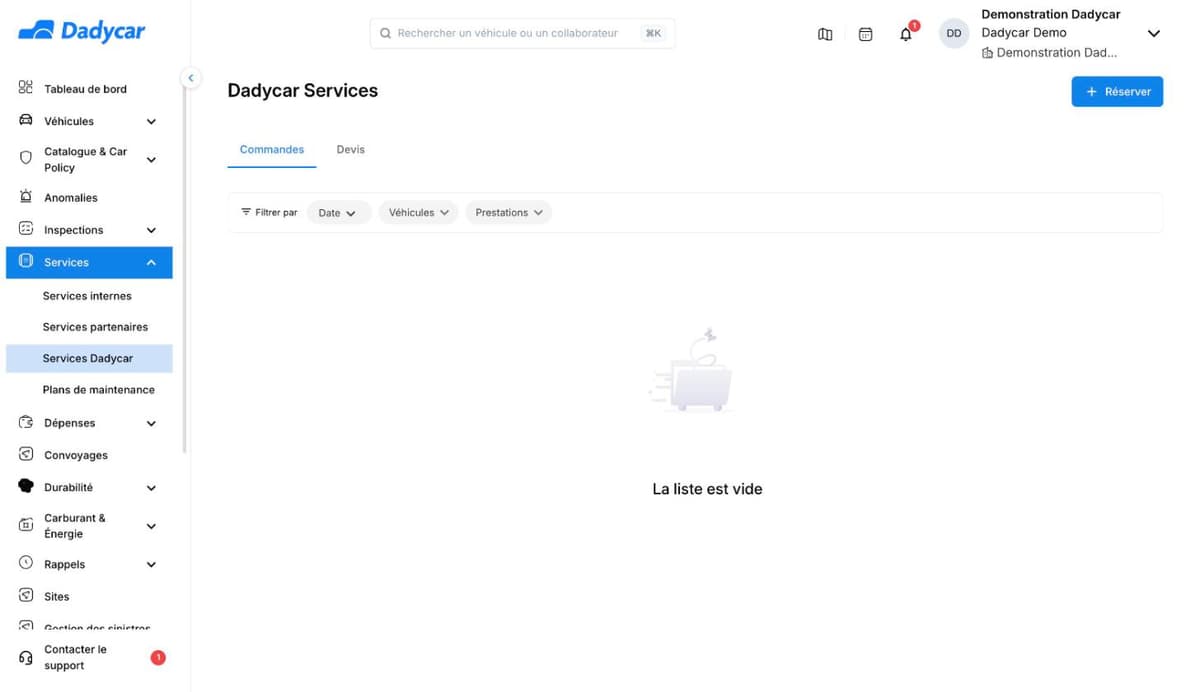The height and width of the screenshot is (692, 1200).
Task: Click the ⌘K shortcut hint
Action: coord(653,33)
